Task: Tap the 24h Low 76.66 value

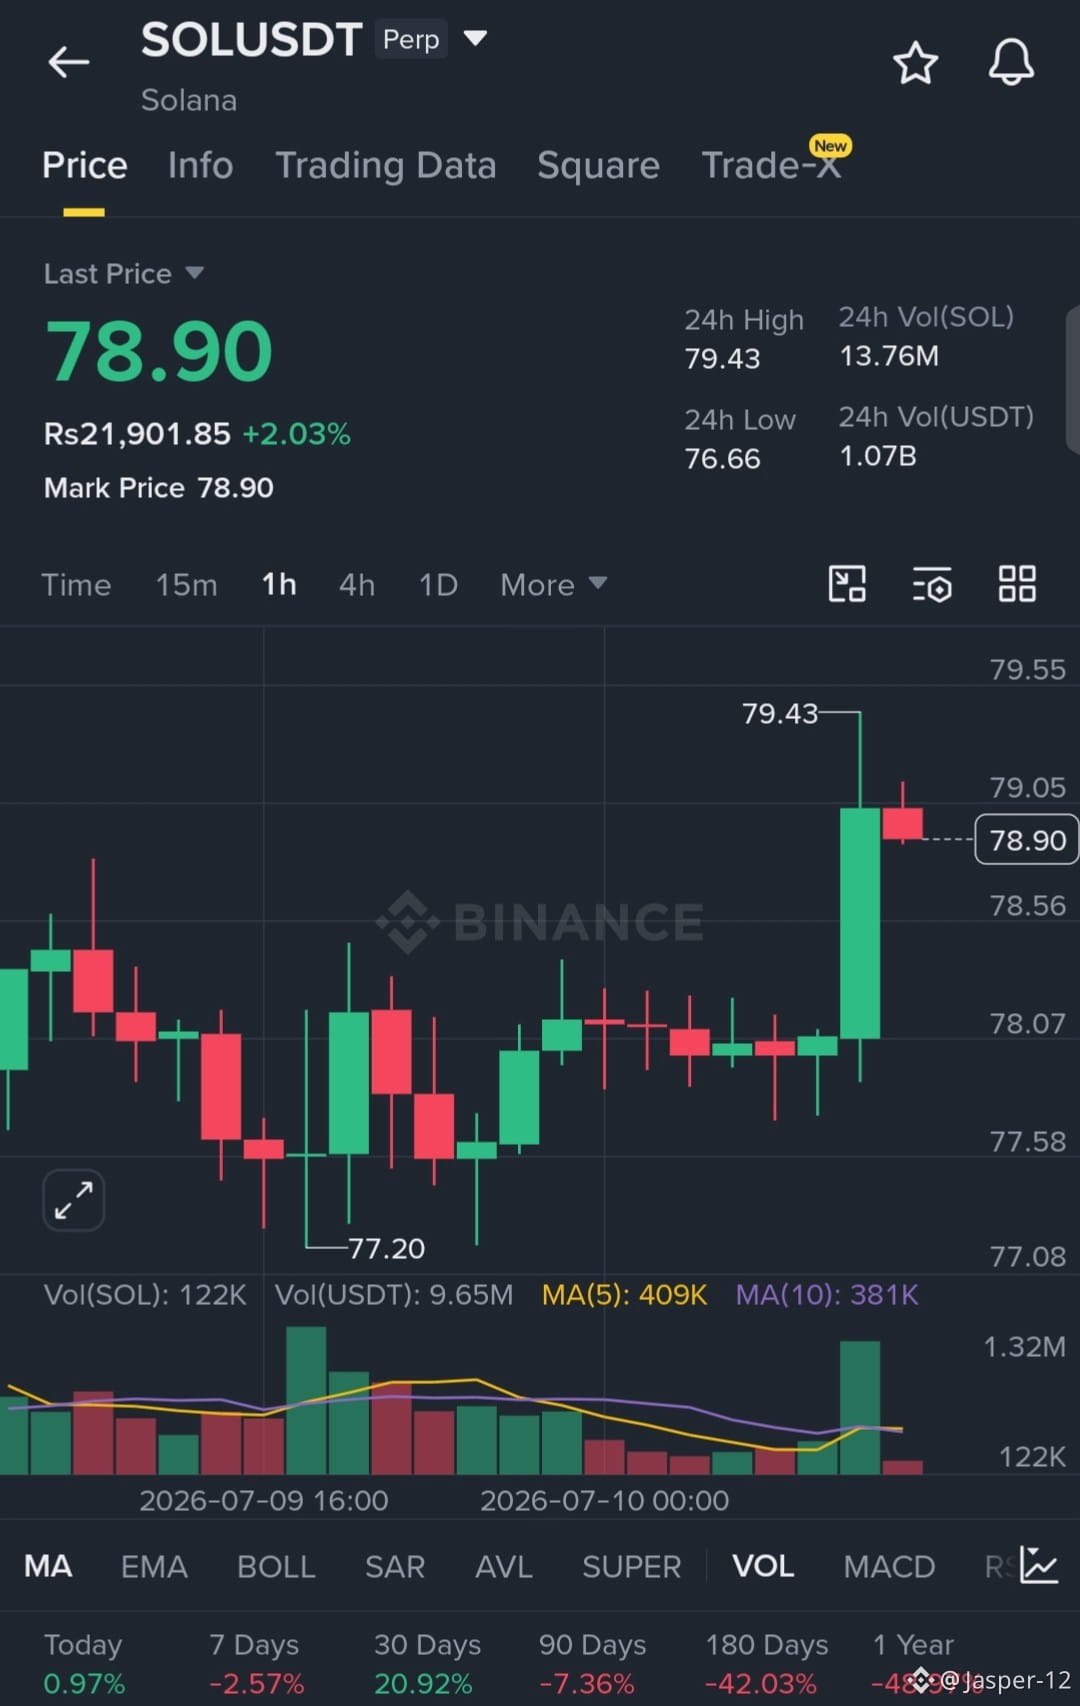Action: click(x=722, y=458)
